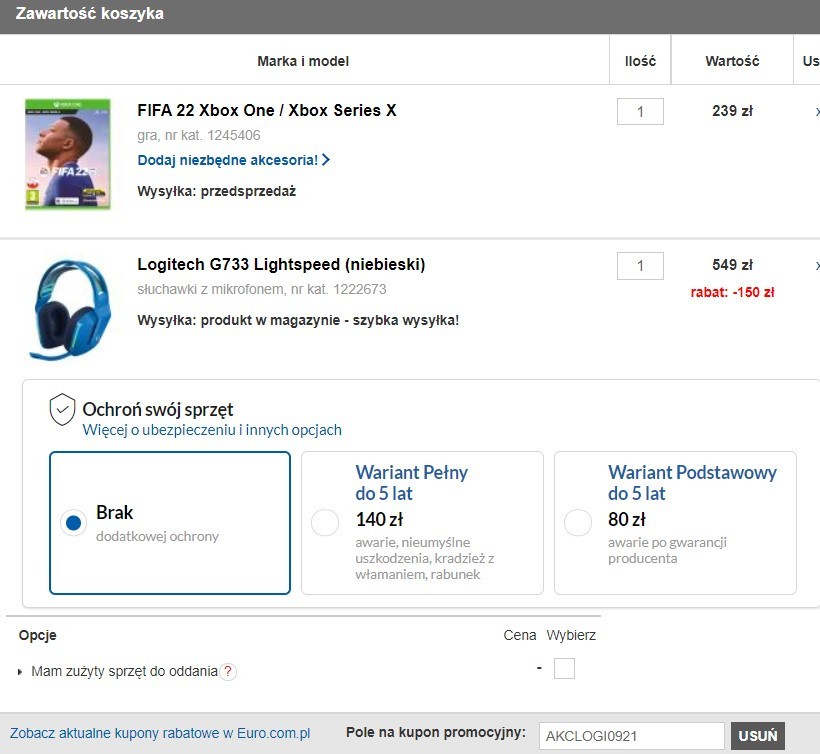Click the quantity field for FIFA 22
Screen dimensions: 820x754
click(640, 111)
